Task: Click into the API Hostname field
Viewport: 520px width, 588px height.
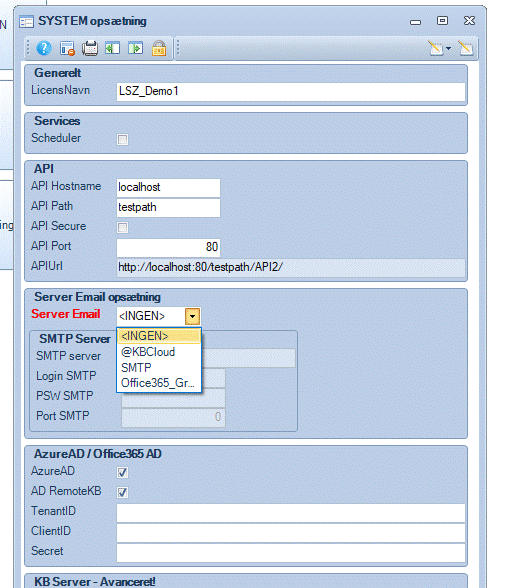Action: tap(168, 188)
